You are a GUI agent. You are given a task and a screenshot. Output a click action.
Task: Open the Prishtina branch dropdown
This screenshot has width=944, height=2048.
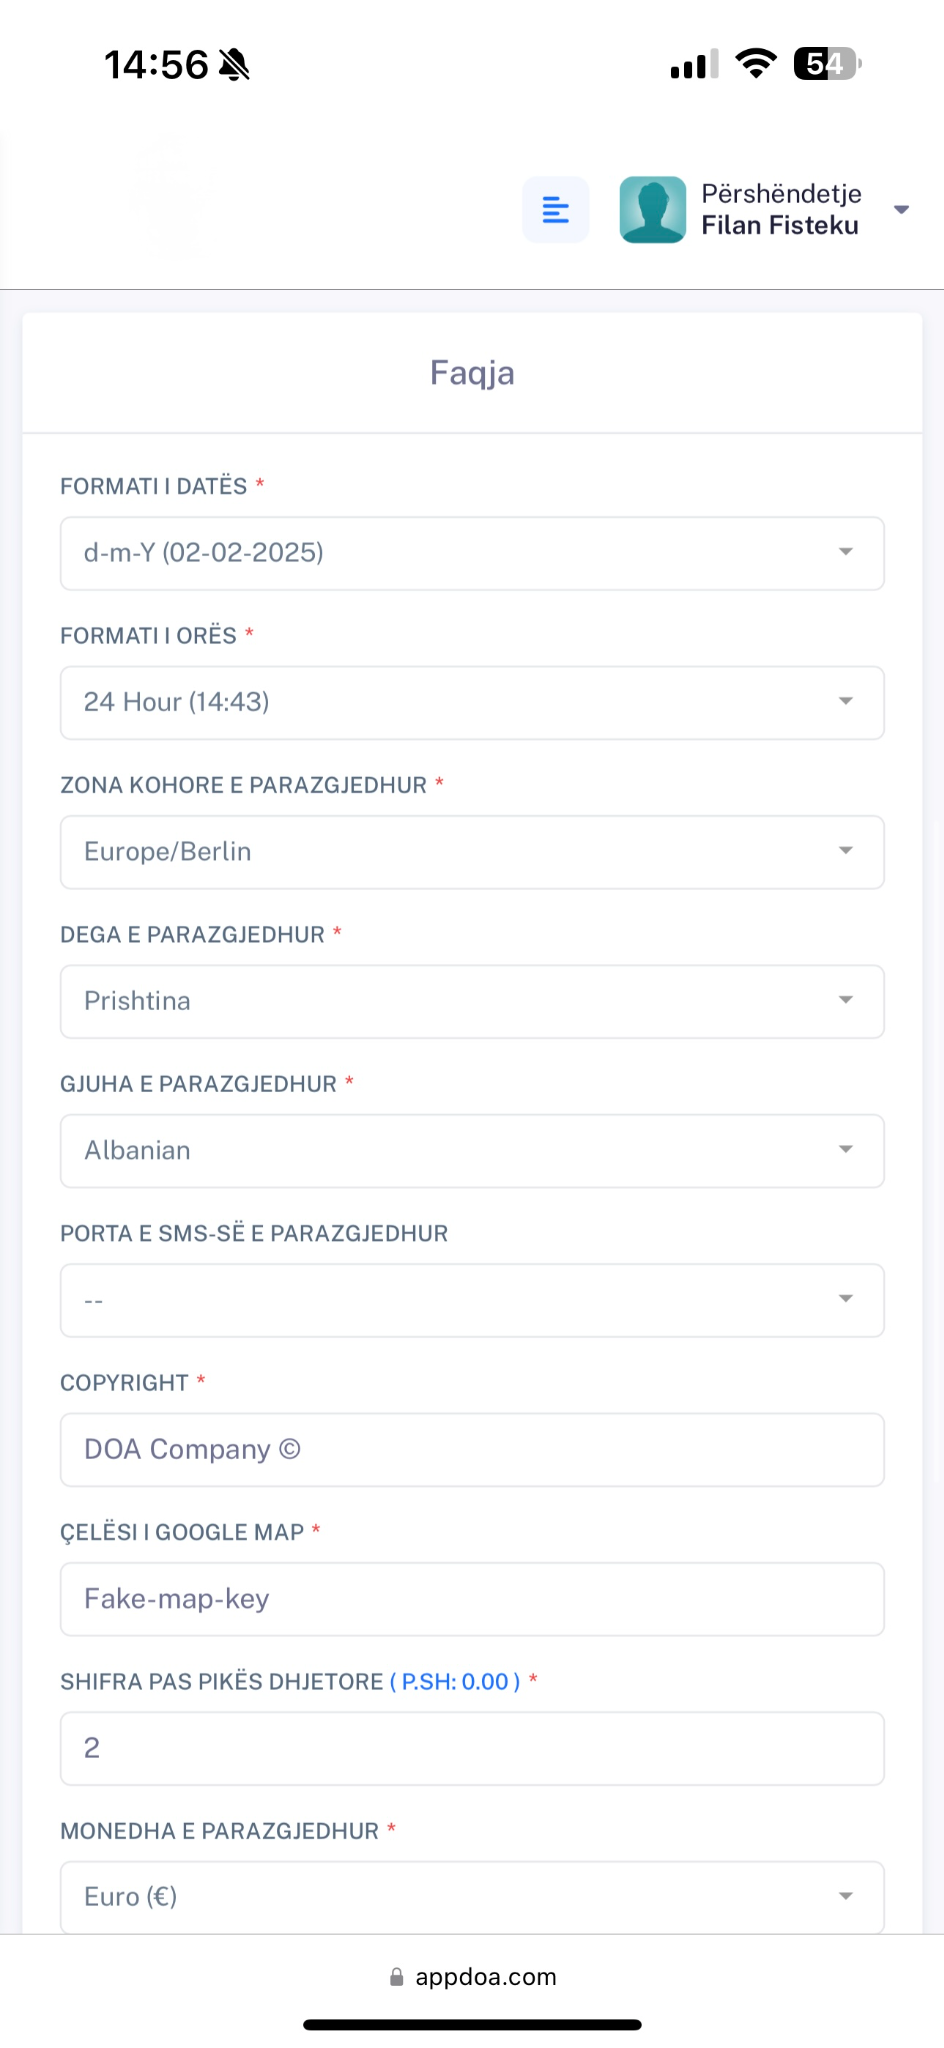tap(472, 1001)
